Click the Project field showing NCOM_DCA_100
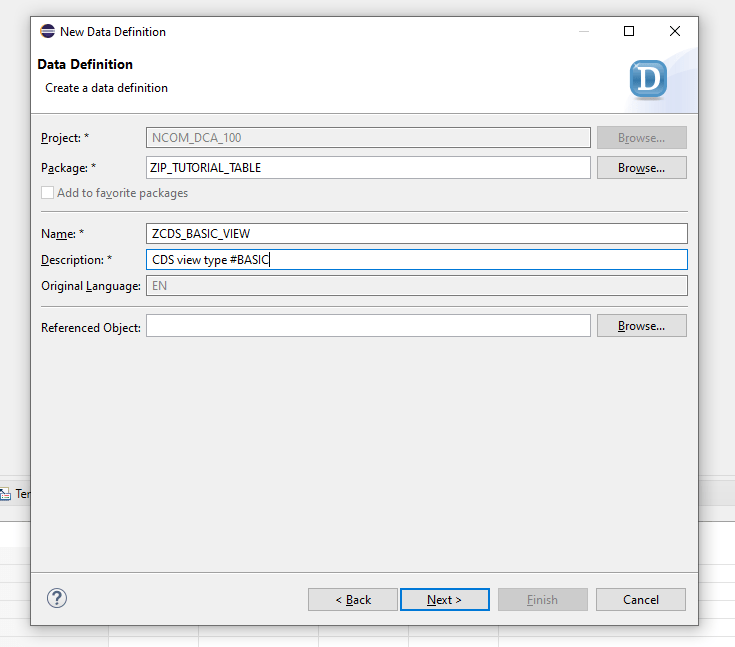 [368, 138]
